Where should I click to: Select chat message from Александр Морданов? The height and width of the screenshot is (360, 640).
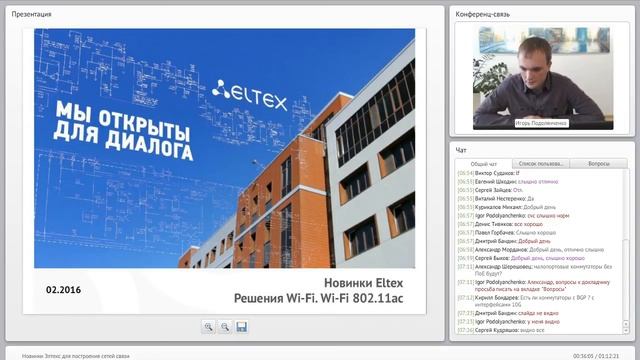(531, 249)
